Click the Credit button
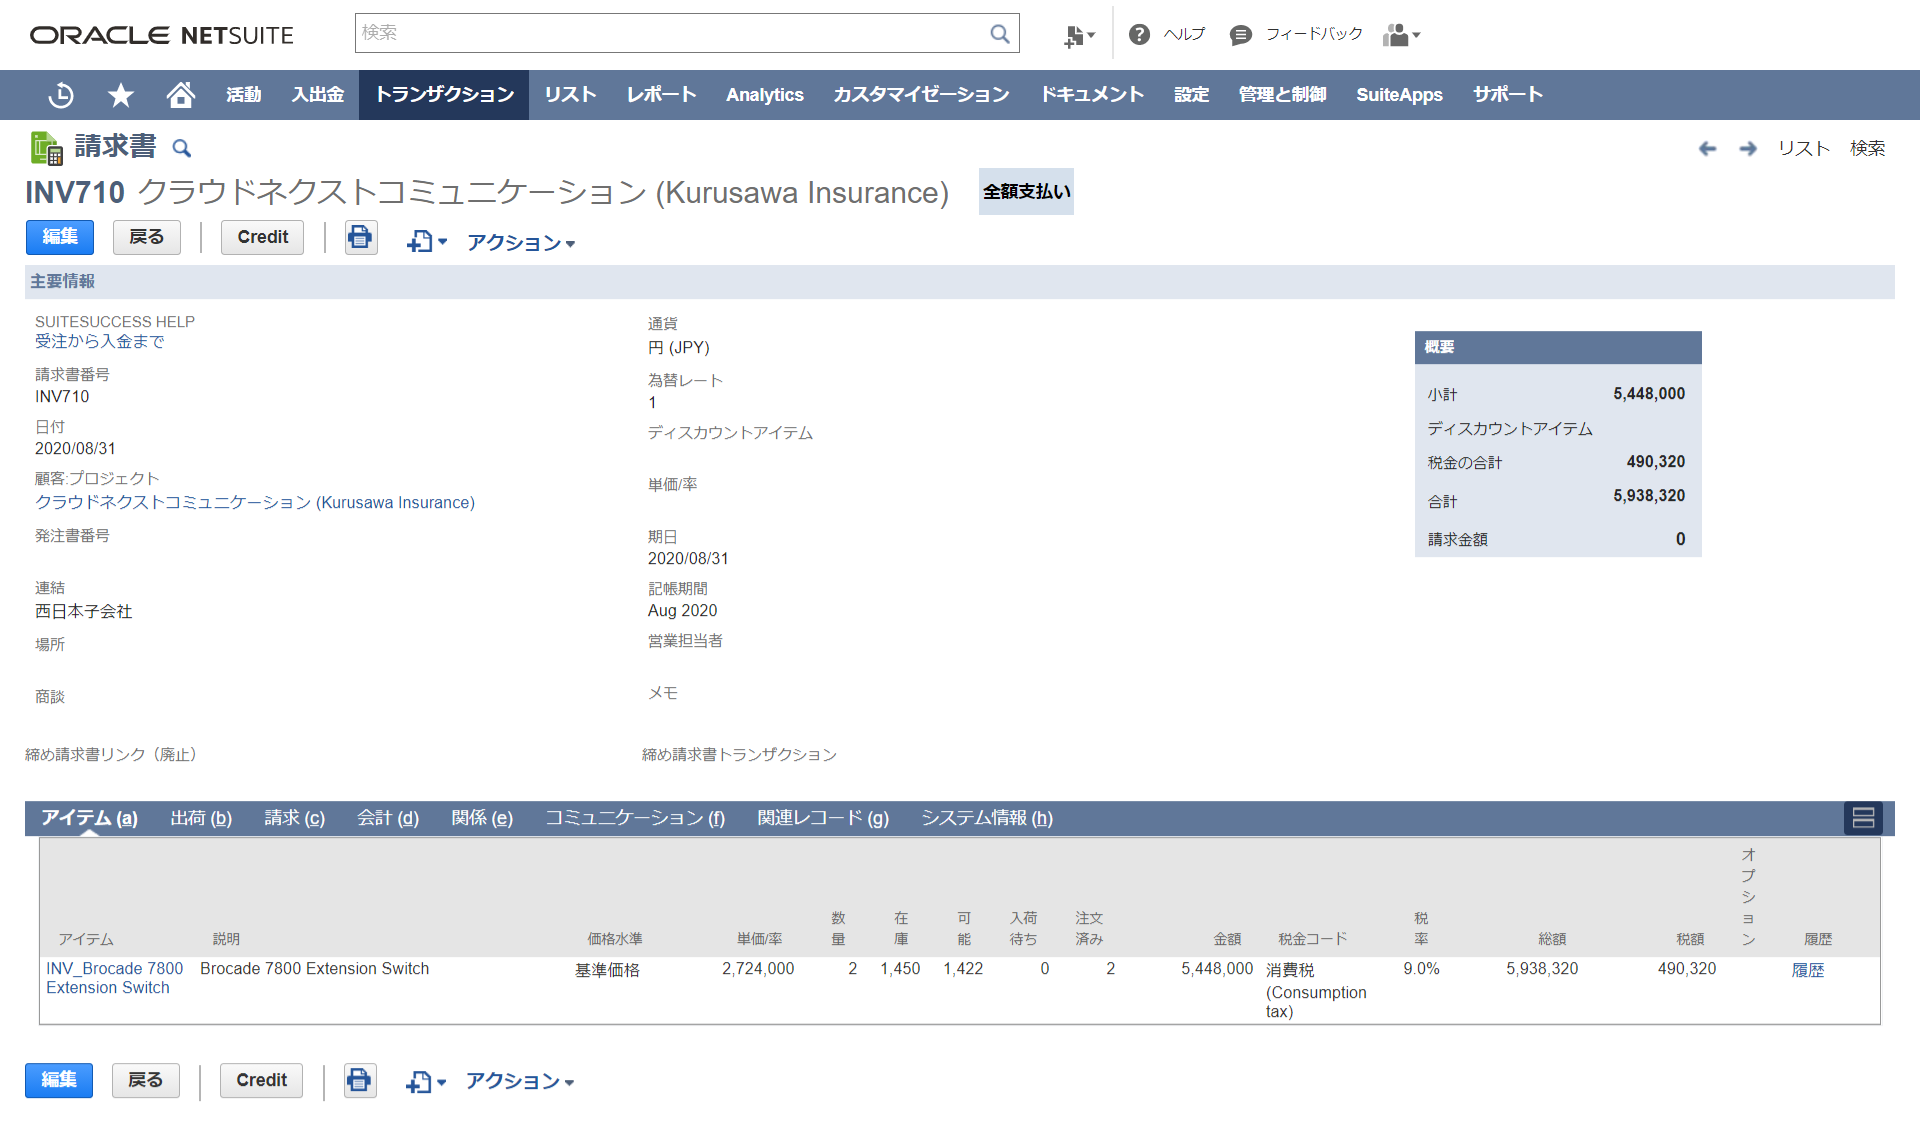Viewport: 1920px width, 1128px height. click(260, 236)
